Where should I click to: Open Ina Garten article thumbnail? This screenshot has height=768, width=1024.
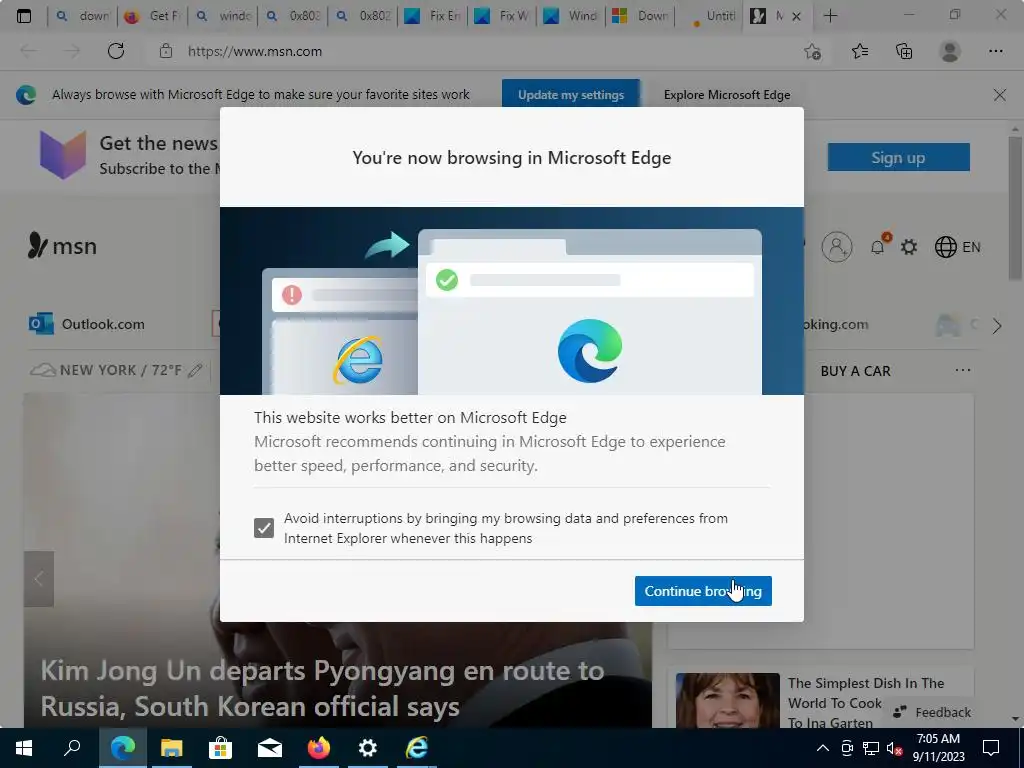point(728,700)
